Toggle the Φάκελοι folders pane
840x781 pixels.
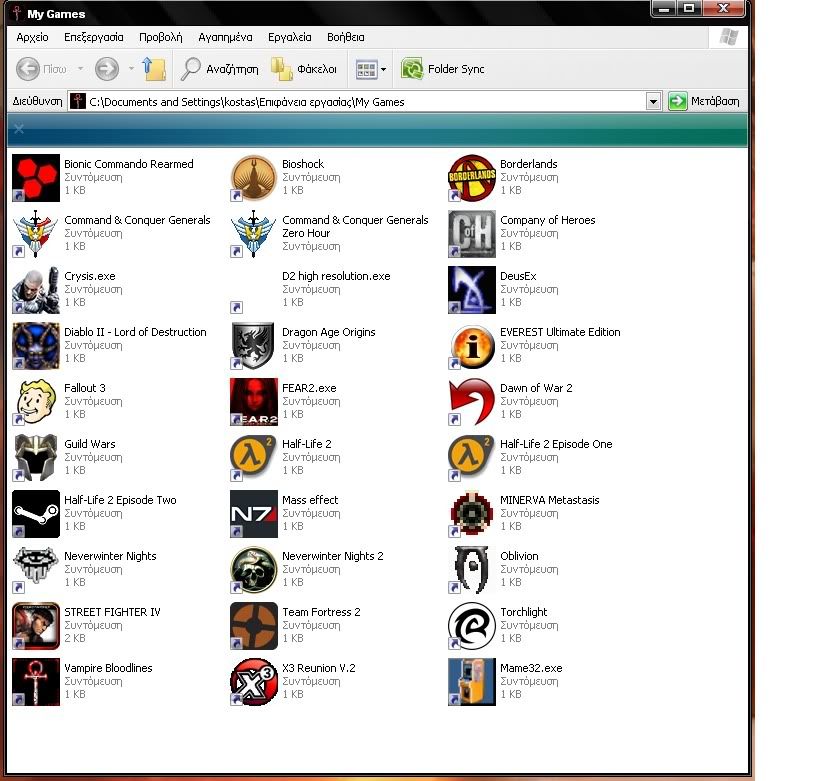coord(304,69)
